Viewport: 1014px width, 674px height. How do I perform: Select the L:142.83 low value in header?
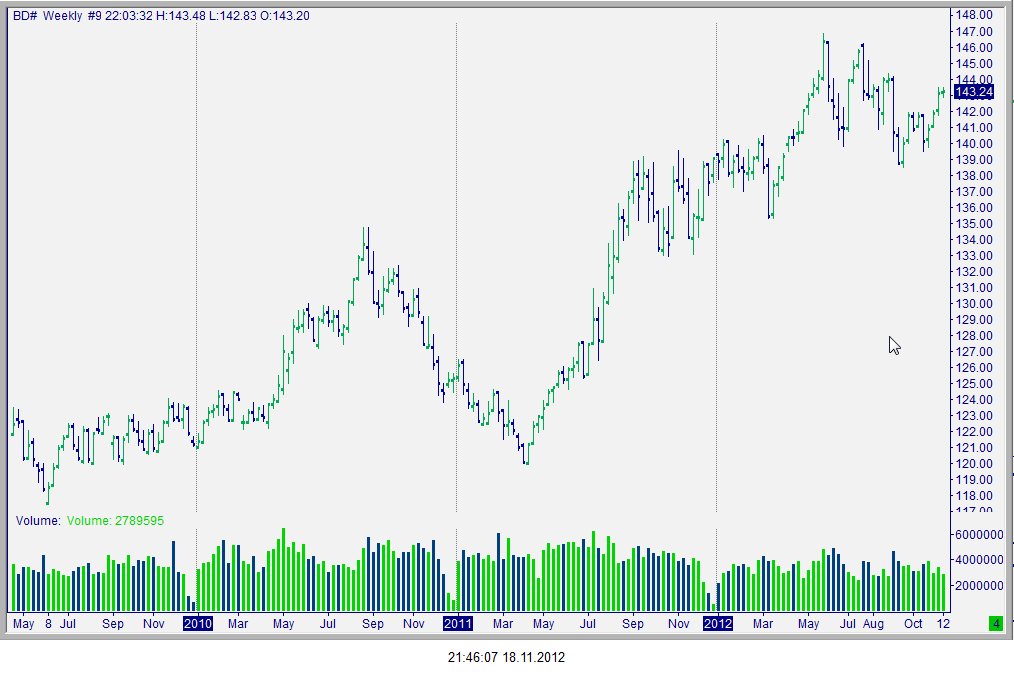[x=232, y=16]
